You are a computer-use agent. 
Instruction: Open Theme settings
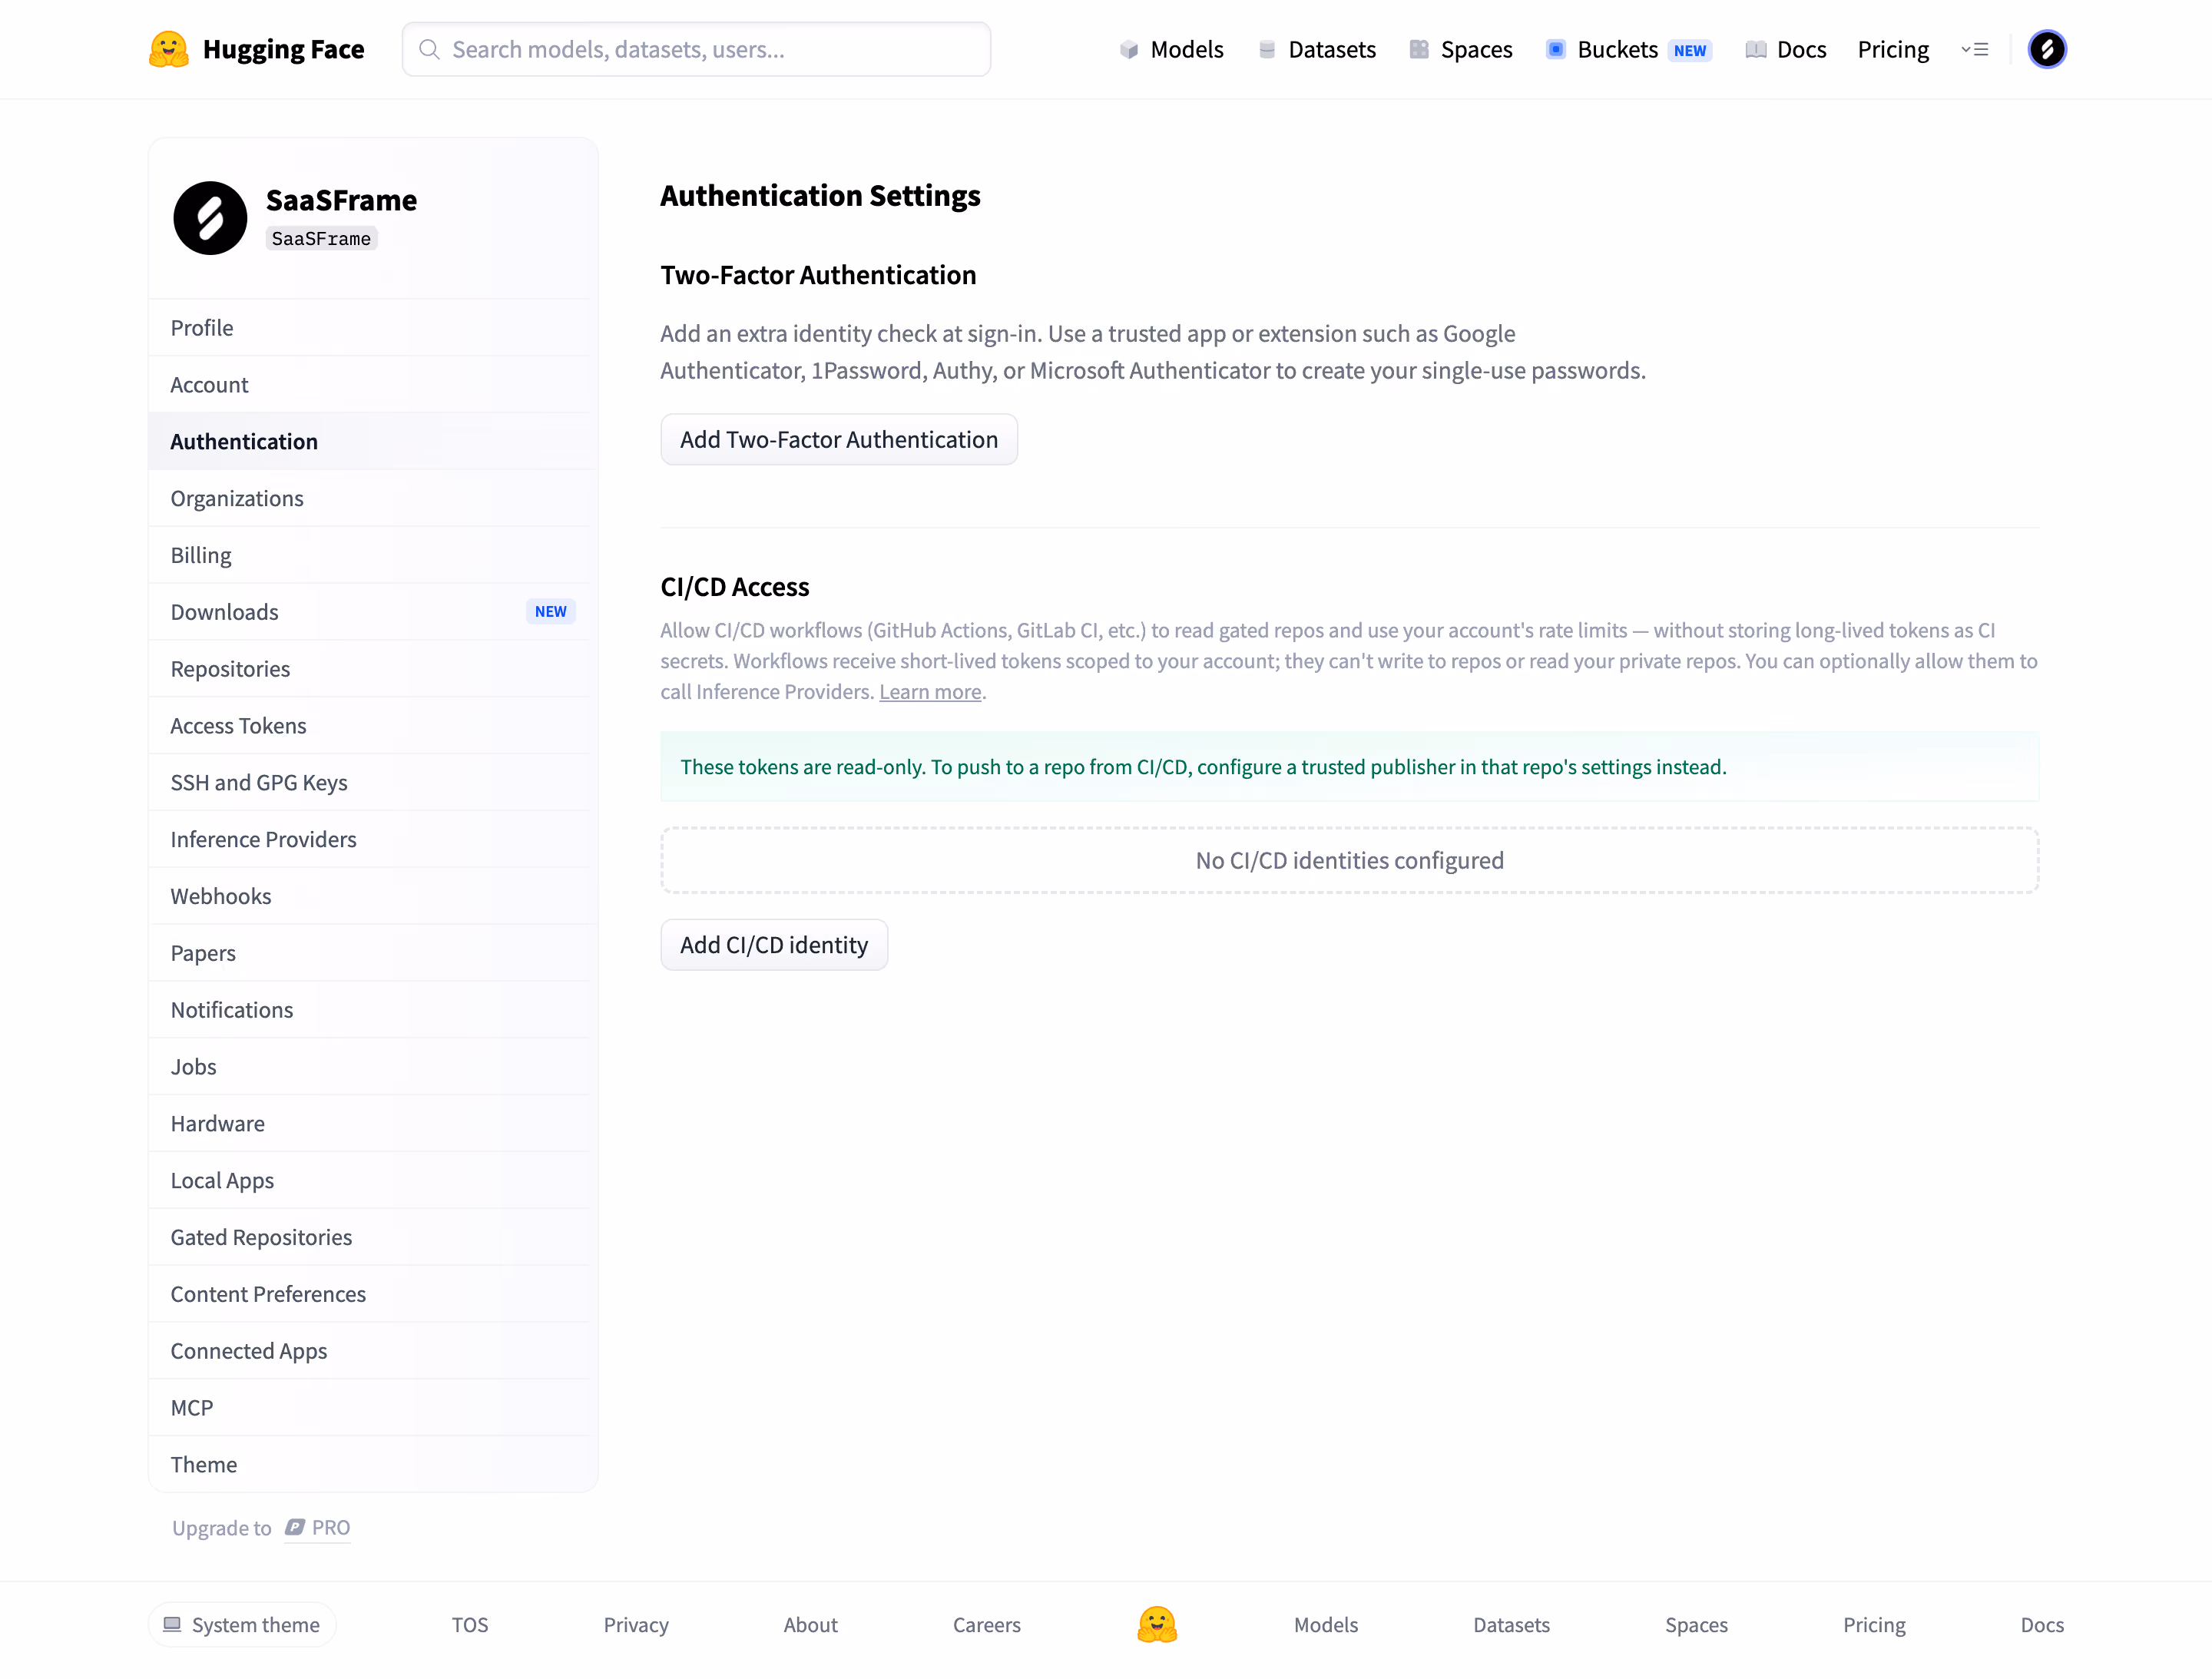click(x=373, y=1464)
